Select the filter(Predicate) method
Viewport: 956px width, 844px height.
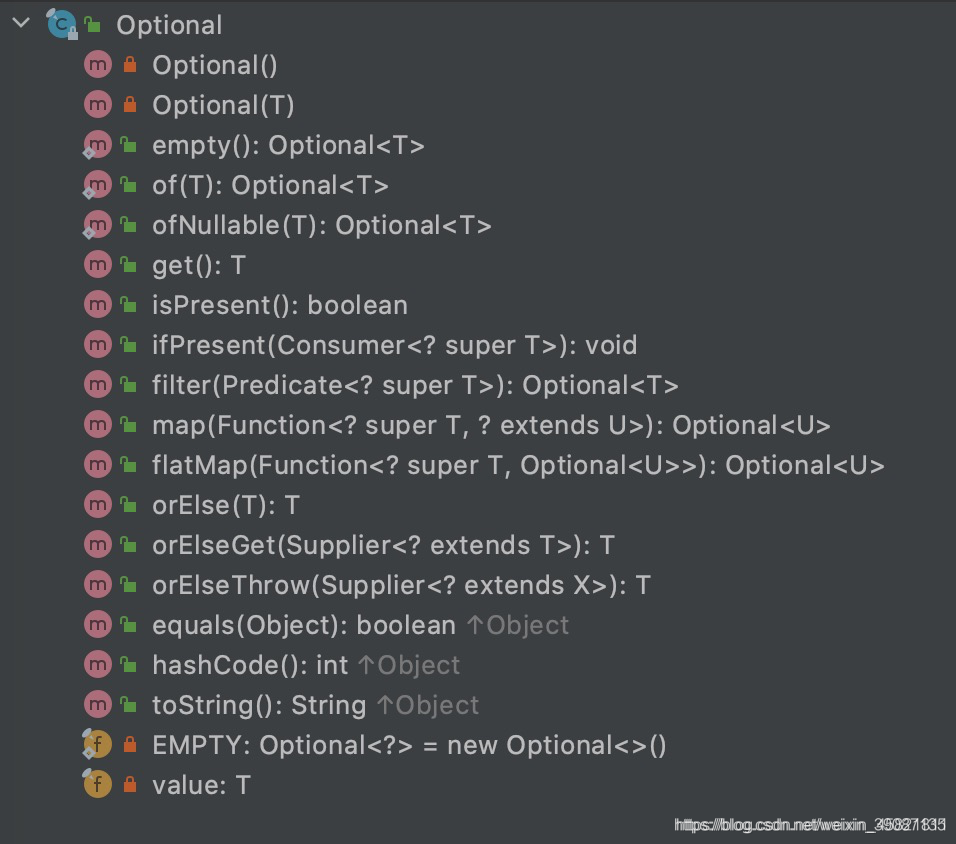[x=320, y=384]
